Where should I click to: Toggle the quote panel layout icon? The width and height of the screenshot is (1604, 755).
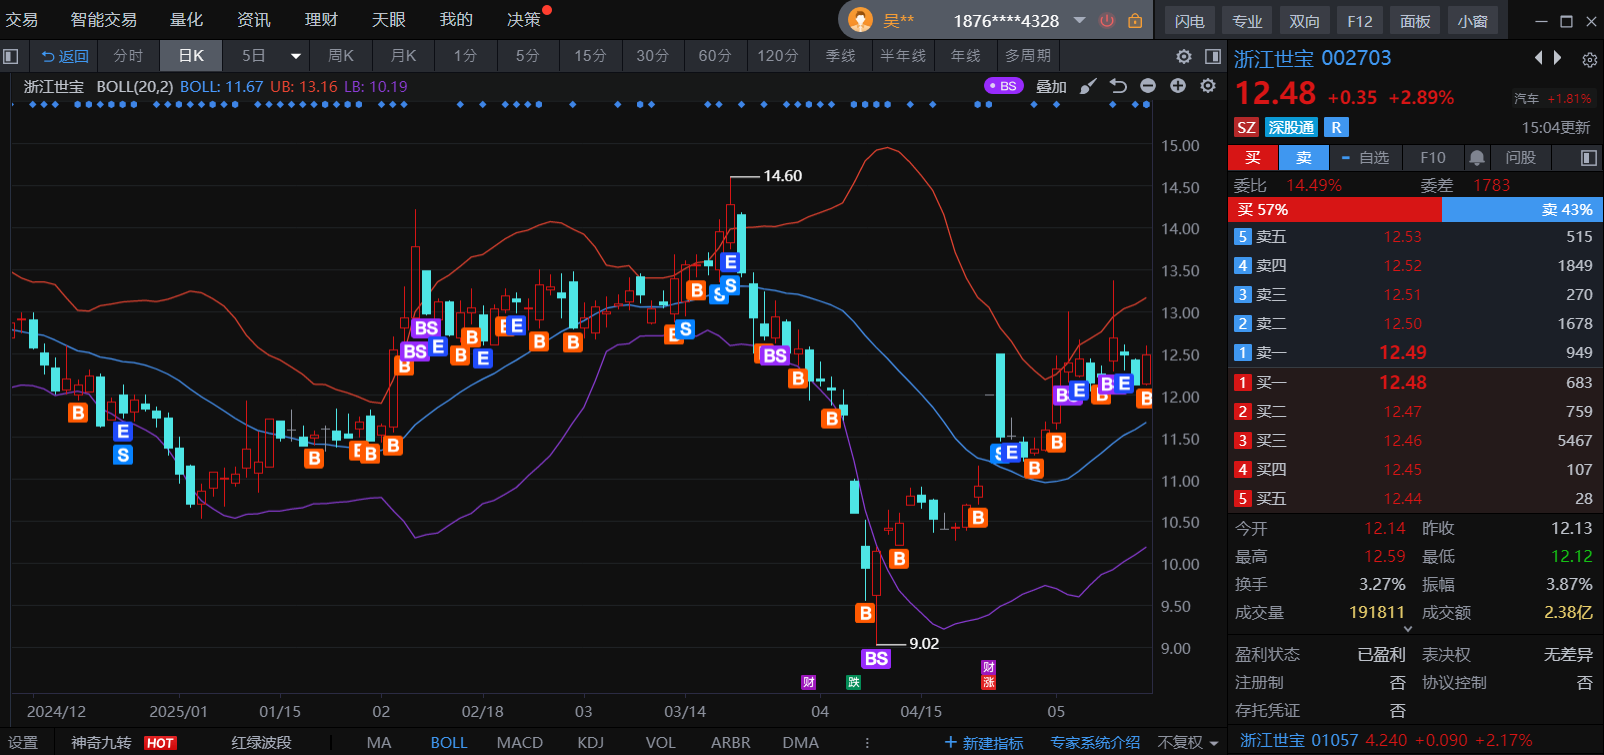point(1589,158)
